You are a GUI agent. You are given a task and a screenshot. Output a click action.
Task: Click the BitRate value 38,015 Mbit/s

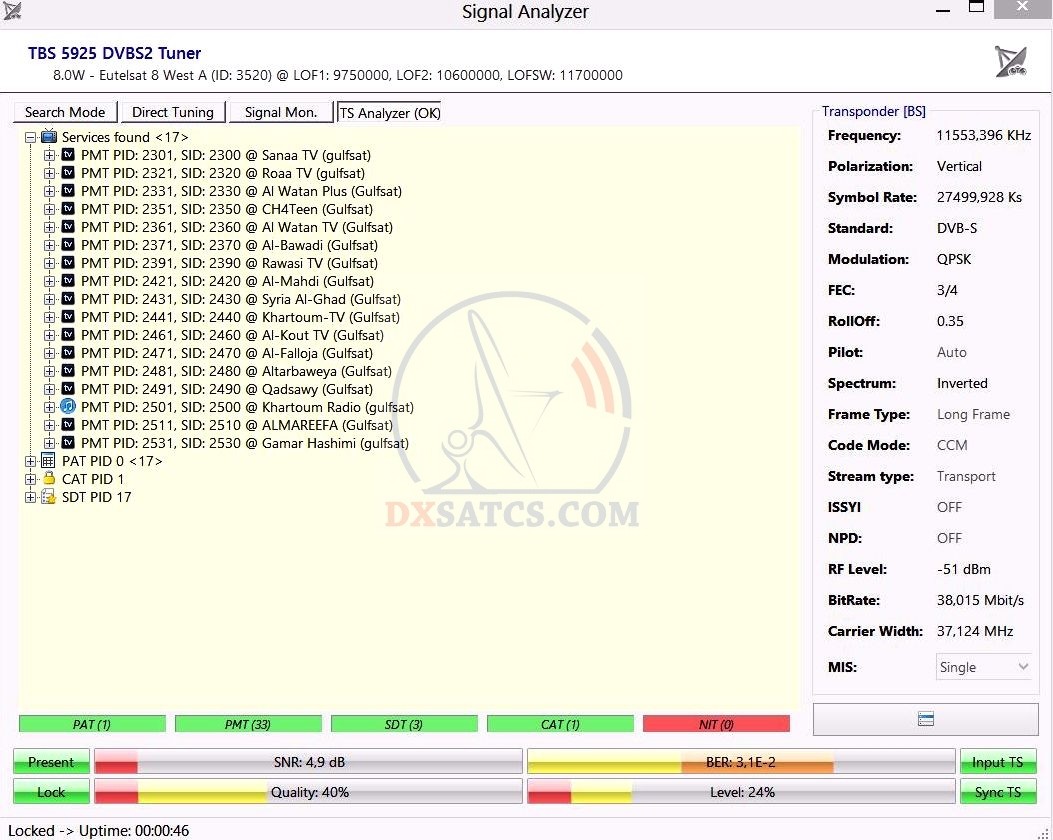(980, 600)
